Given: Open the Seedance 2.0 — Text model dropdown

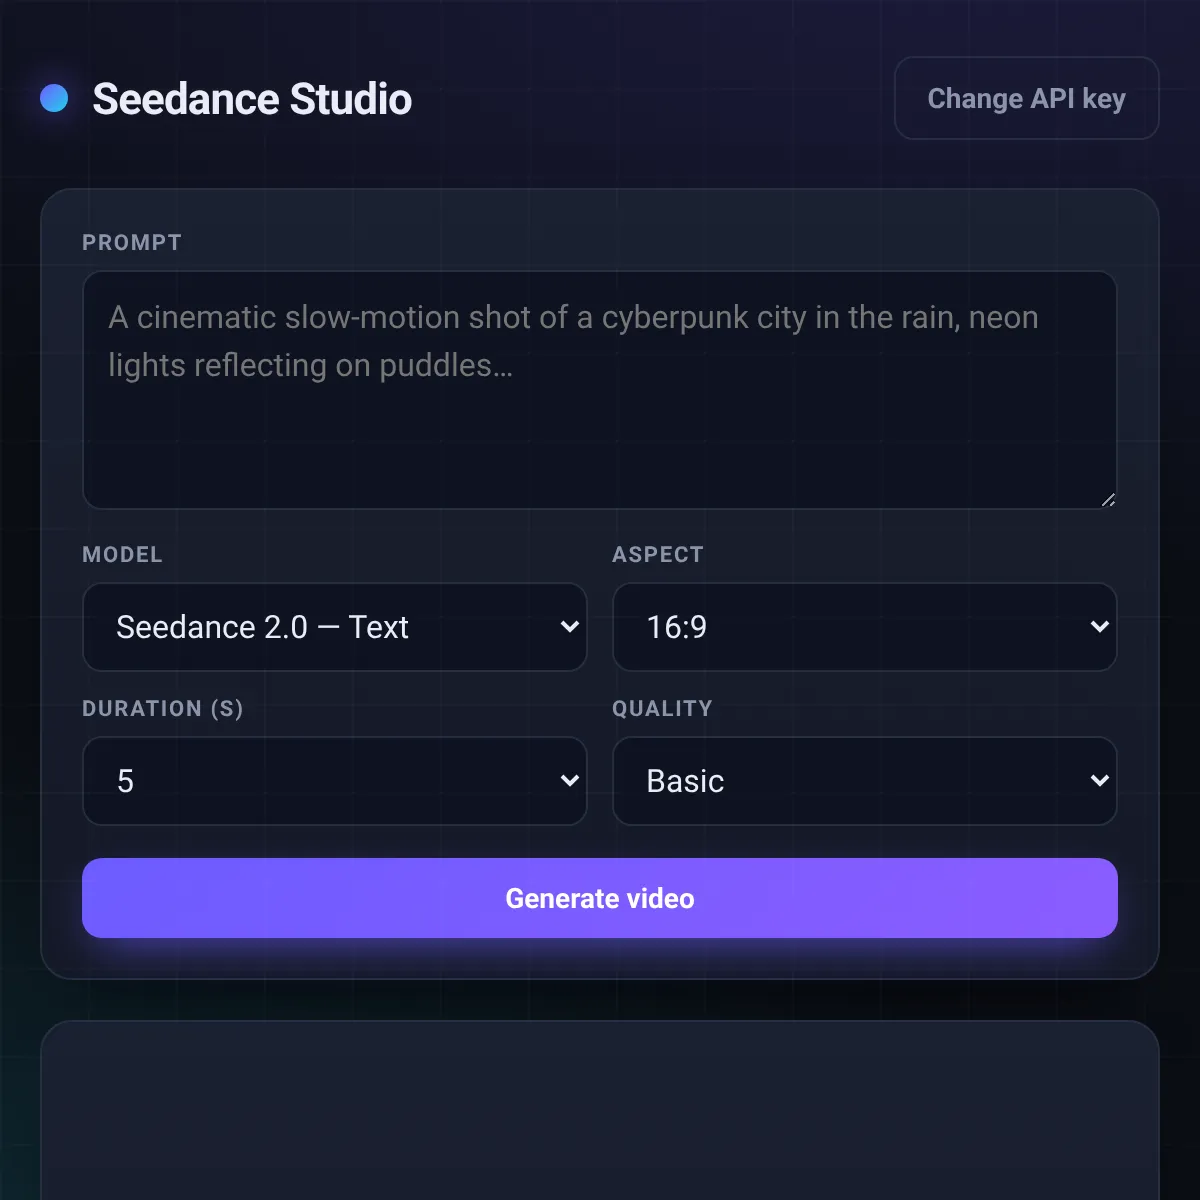Looking at the screenshot, I should [x=334, y=627].
